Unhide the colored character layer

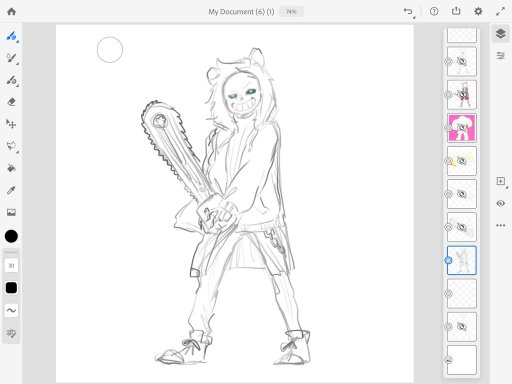point(462,95)
